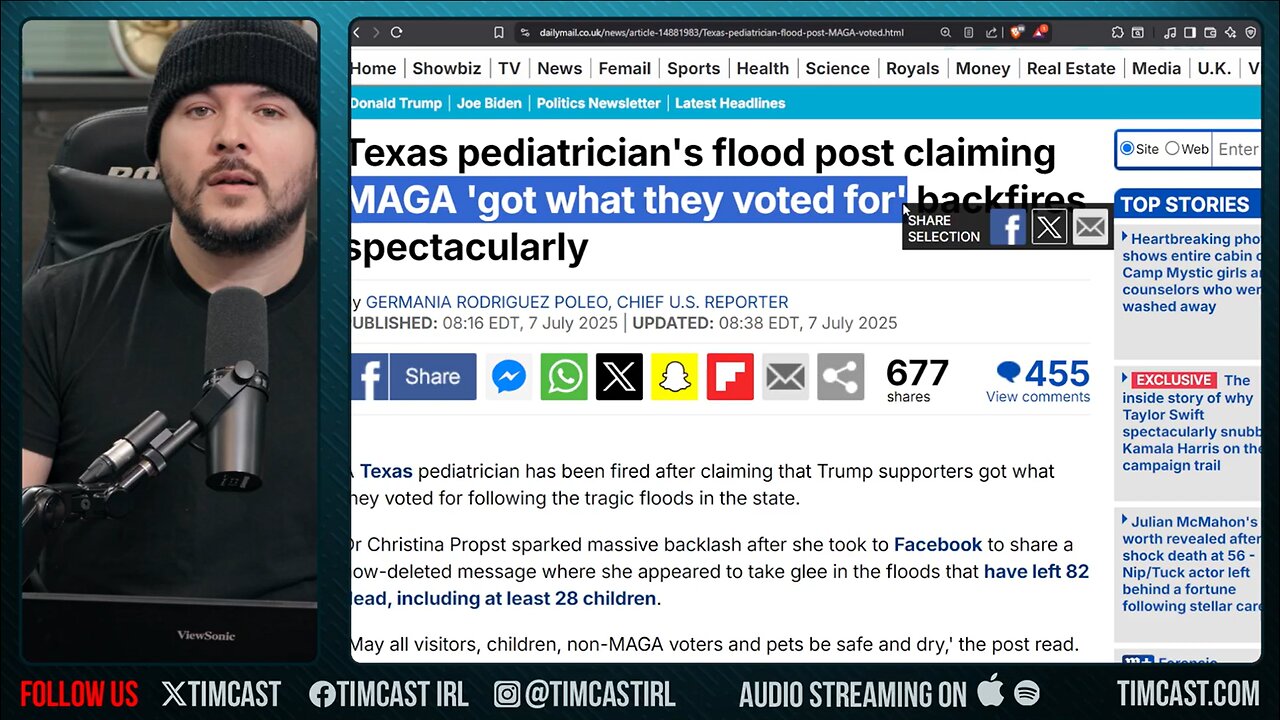This screenshot has height=720, width=1280.
Task: Open Camp Mystic cabin top story
Action: (x=1191, y=273)
